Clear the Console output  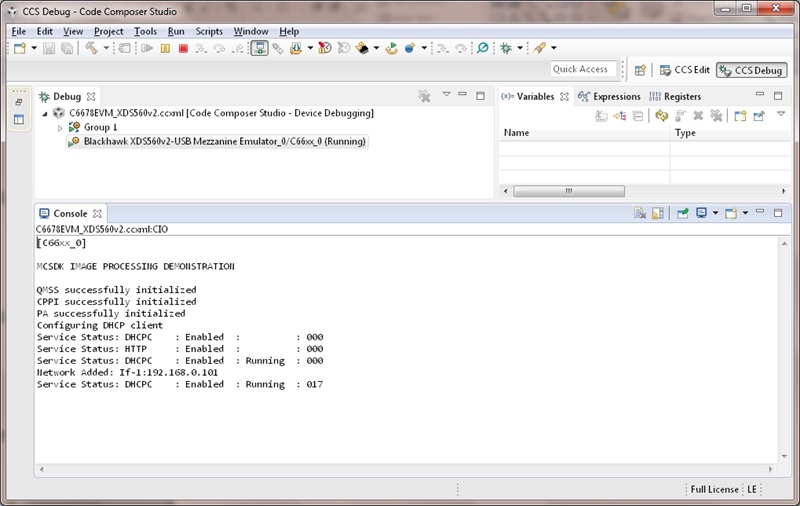pos(640,213)
